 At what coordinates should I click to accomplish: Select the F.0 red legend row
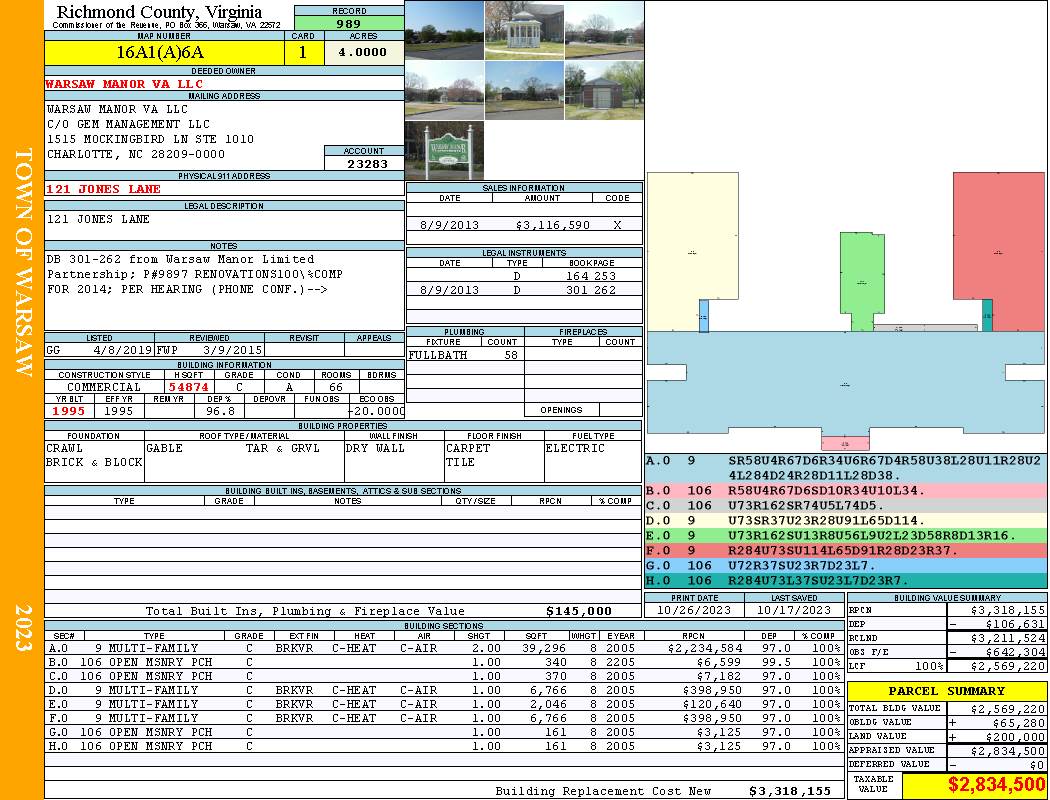point(845,550)
